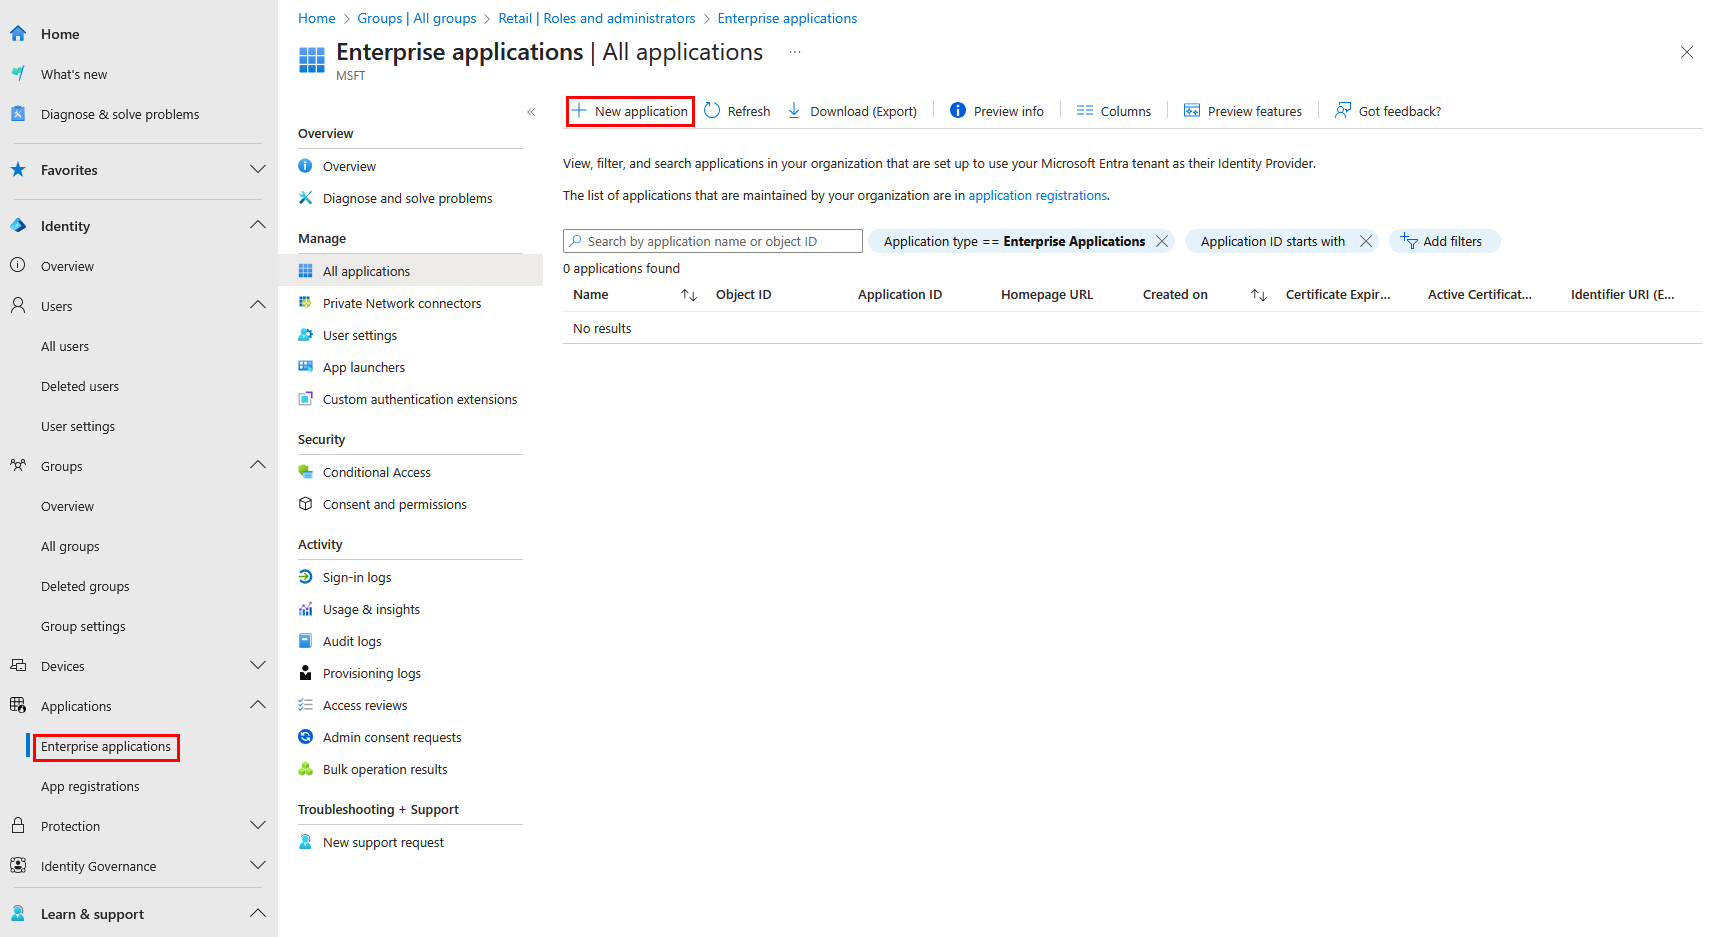Image resolution: width=1721 pixels, height=937 pixels.
Task: Click the Download (Export) arrow icon
Action: tap(794, 111)
